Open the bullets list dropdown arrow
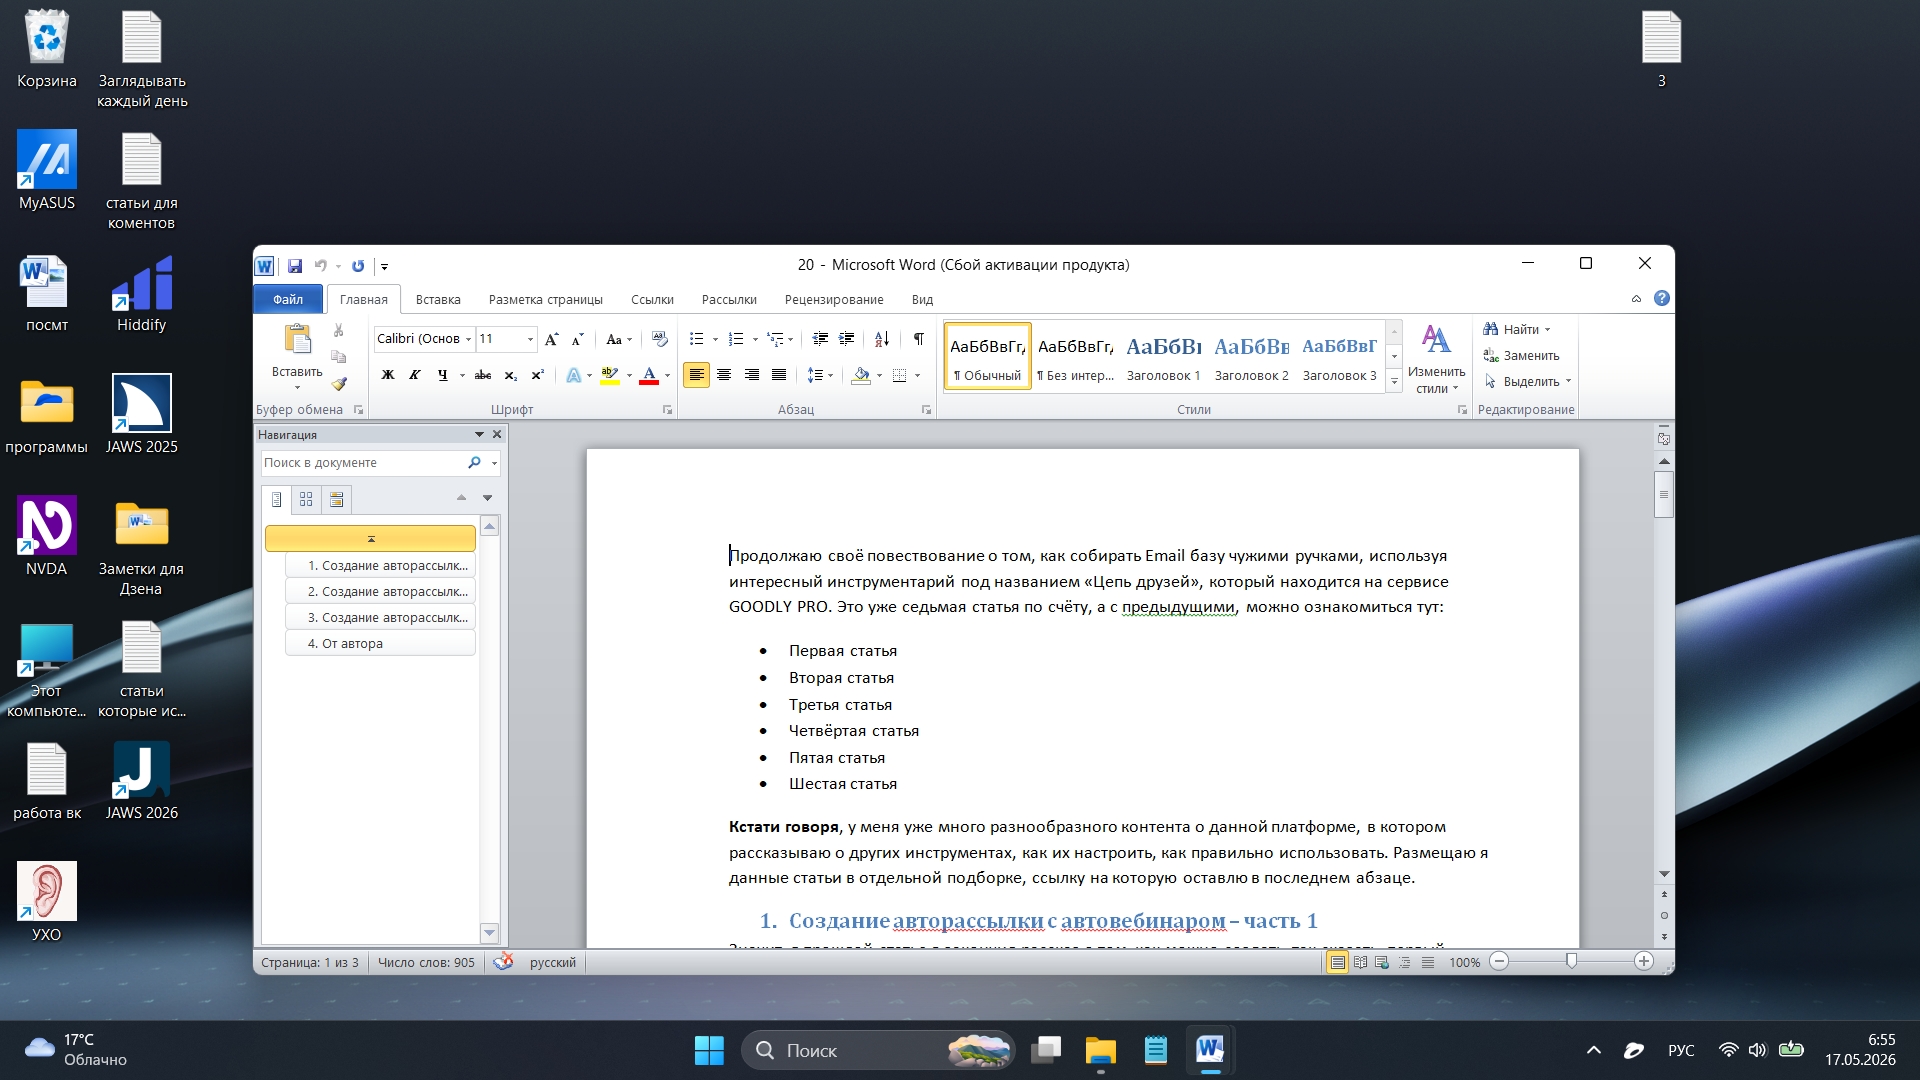Screen dimensions: 1920x1080 [x=715, y=339]
